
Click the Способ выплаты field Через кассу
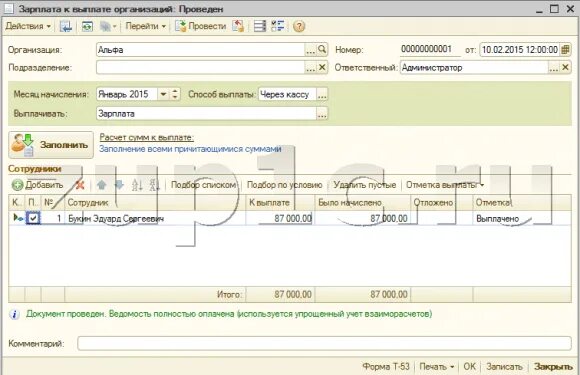coord(287,94)
